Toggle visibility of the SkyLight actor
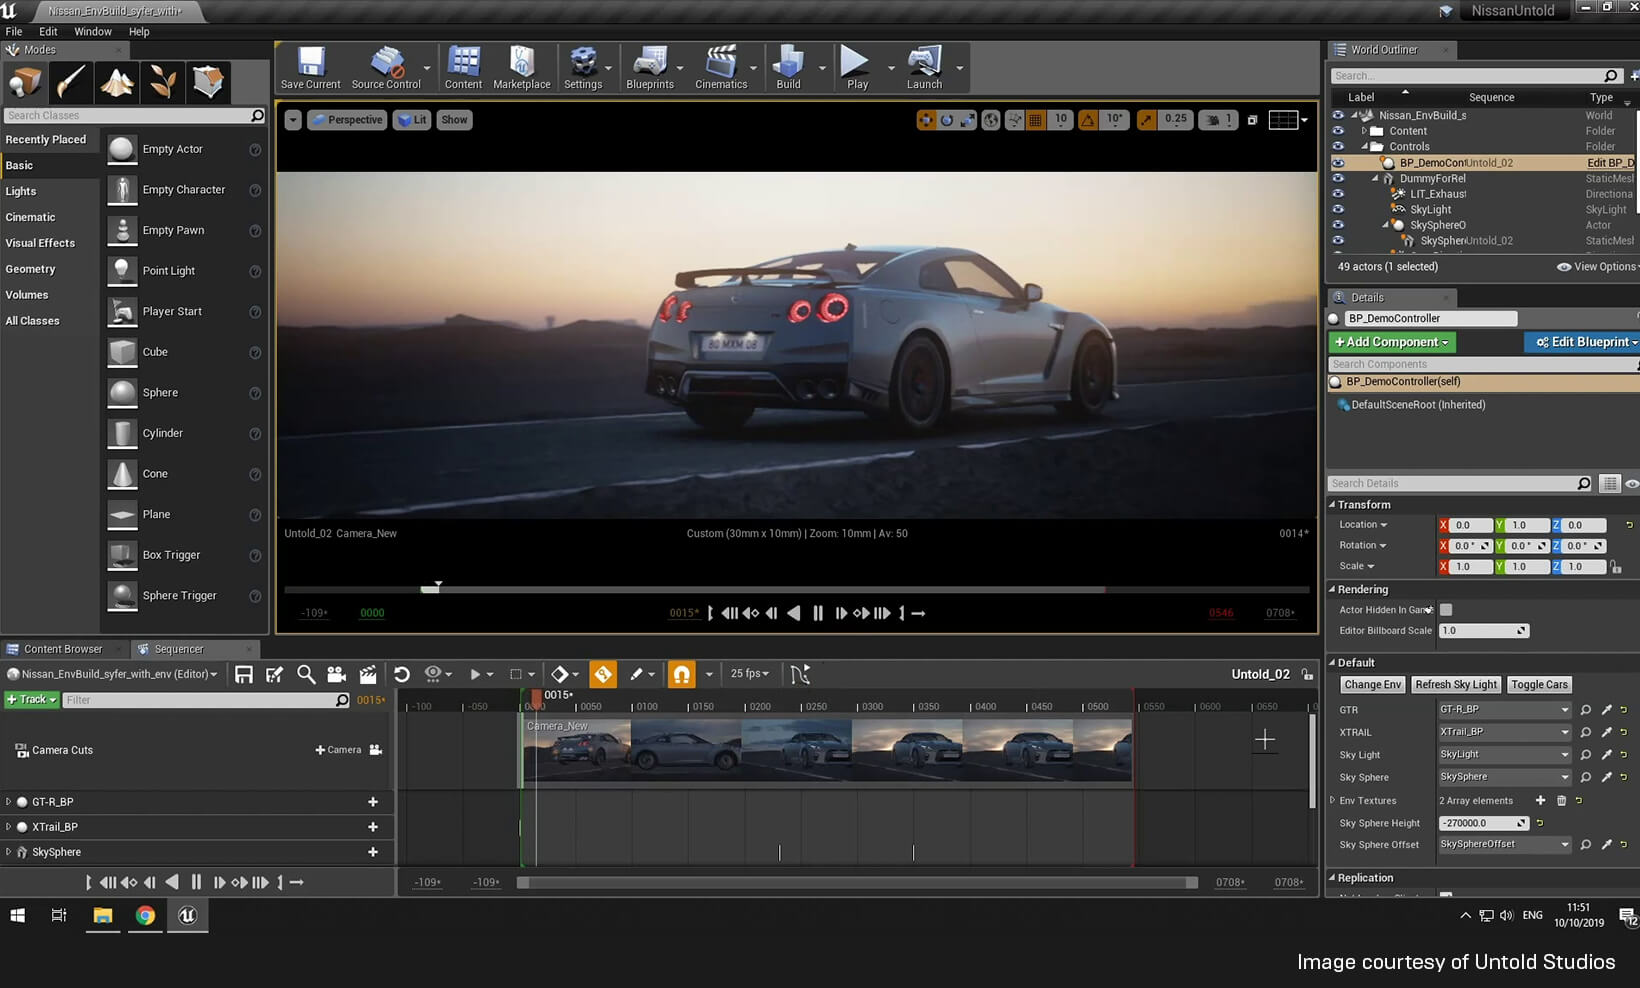Image resolution: width=1640 pixels, height=988 pixels. tap(1338, 209)
